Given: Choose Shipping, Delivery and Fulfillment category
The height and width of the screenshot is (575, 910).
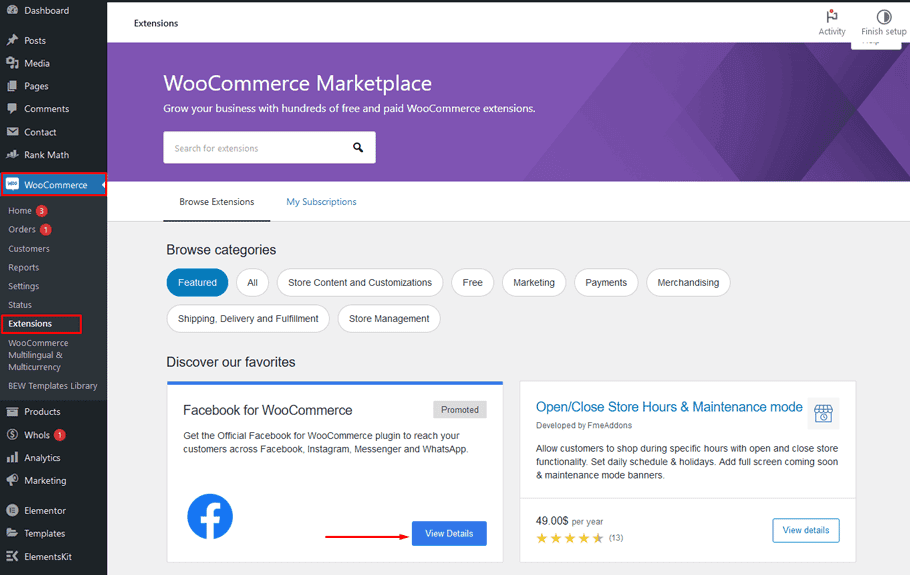Looking at the screenshot, I should pyautogui.click(x=248, y=319).
